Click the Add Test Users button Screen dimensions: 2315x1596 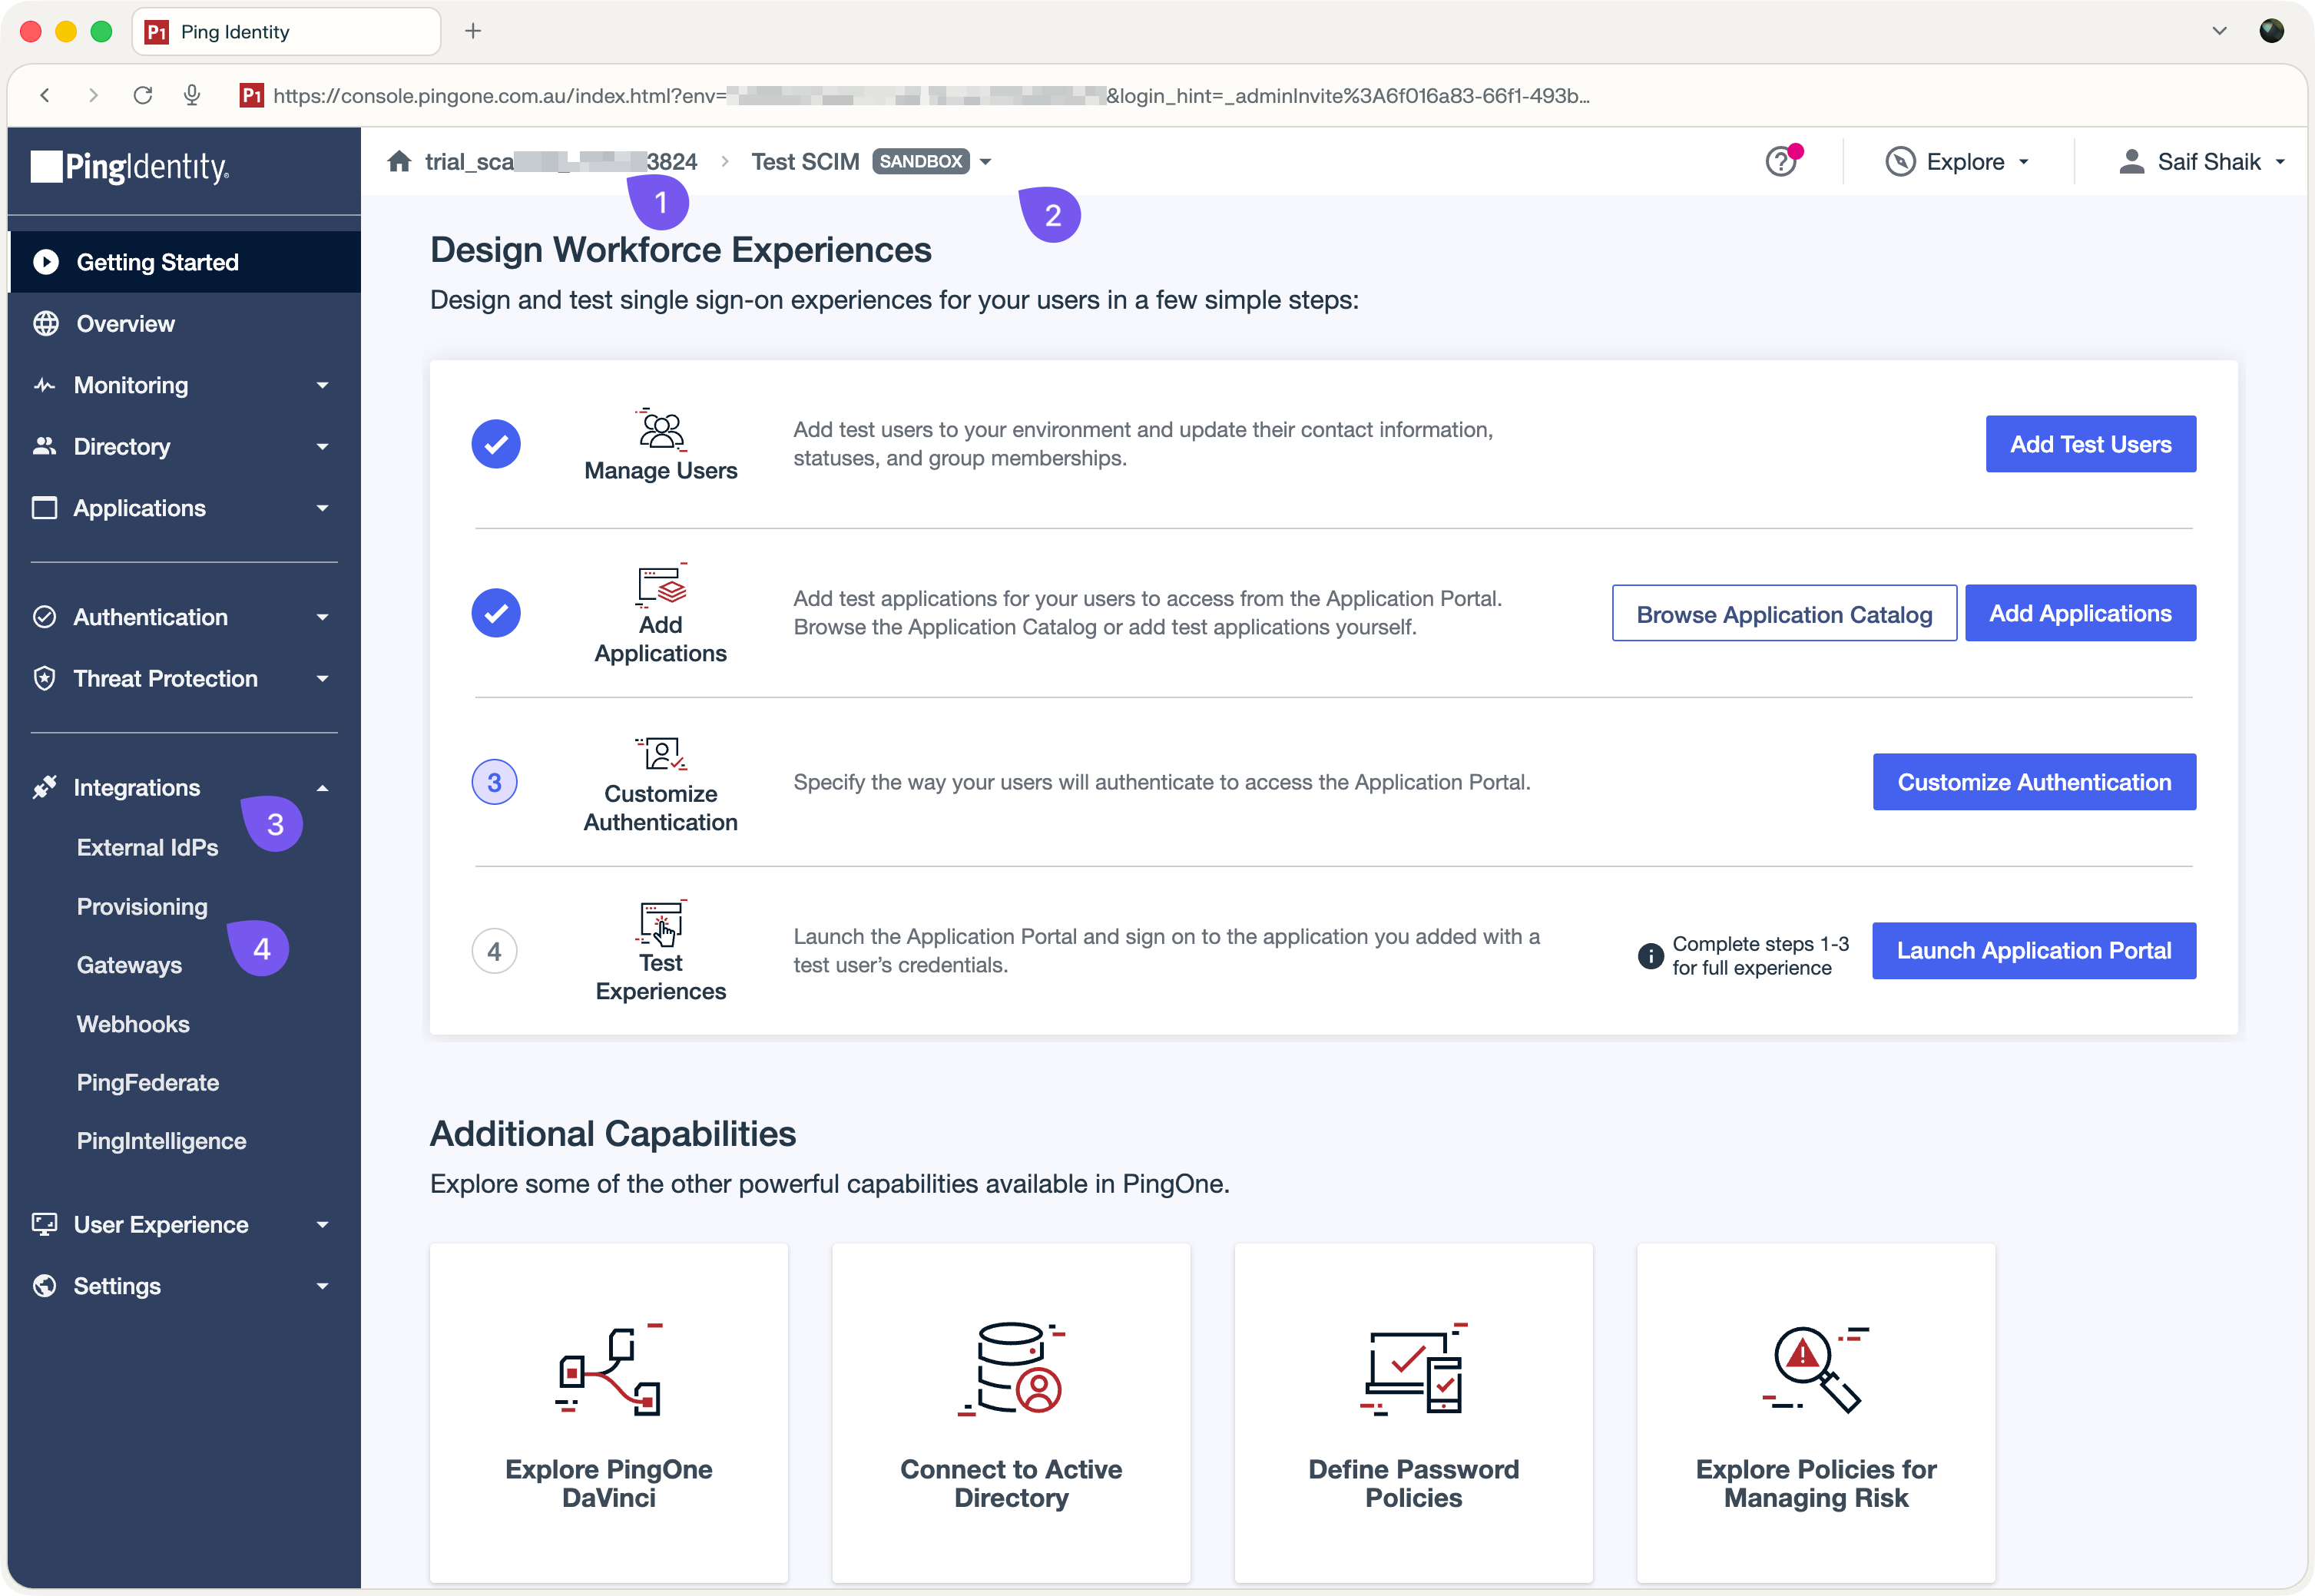pyautogui.click(x=2089, y=444)
